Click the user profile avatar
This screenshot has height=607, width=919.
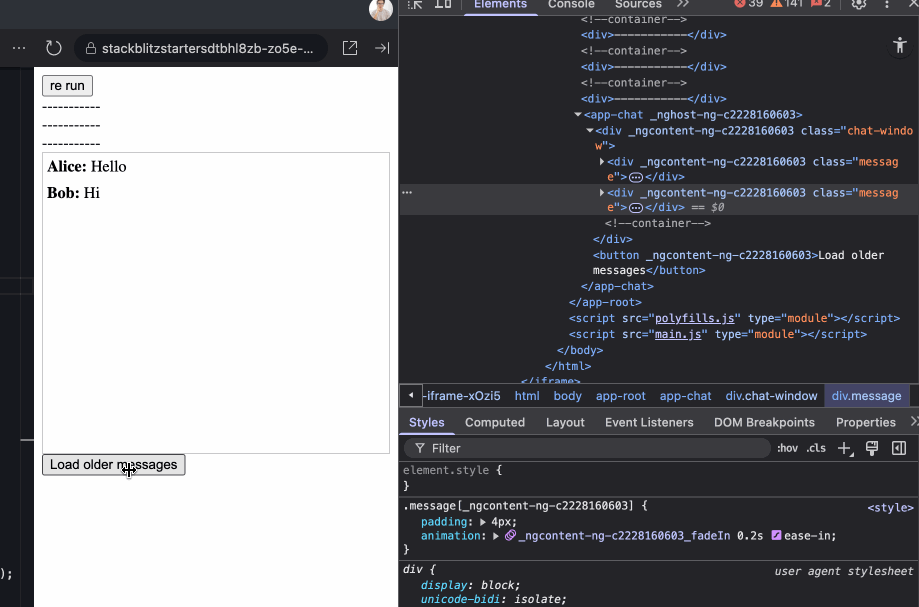tap(381, 9)
